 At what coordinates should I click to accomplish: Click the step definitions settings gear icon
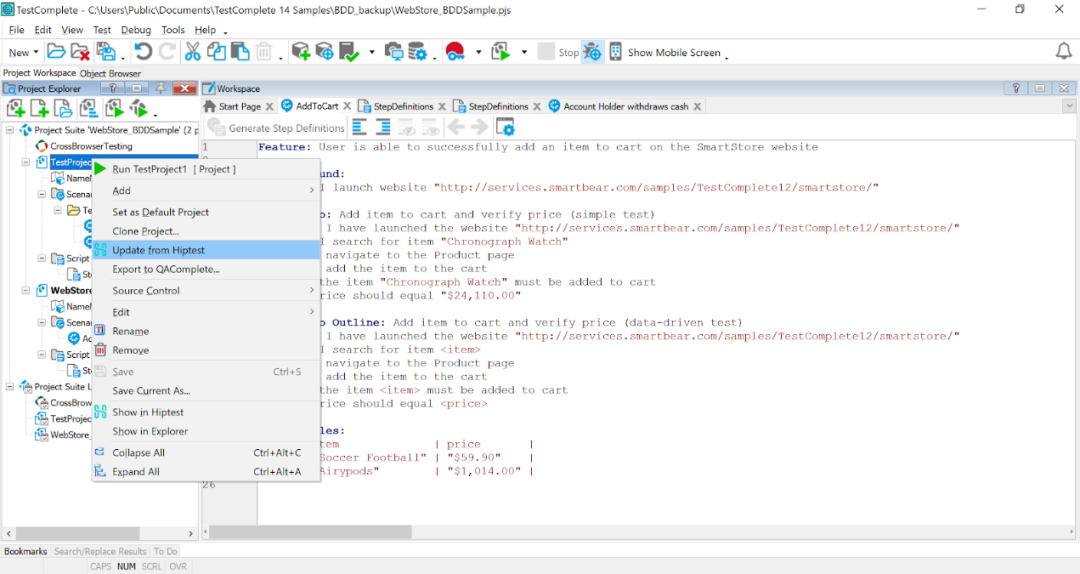tap(505, 127)
